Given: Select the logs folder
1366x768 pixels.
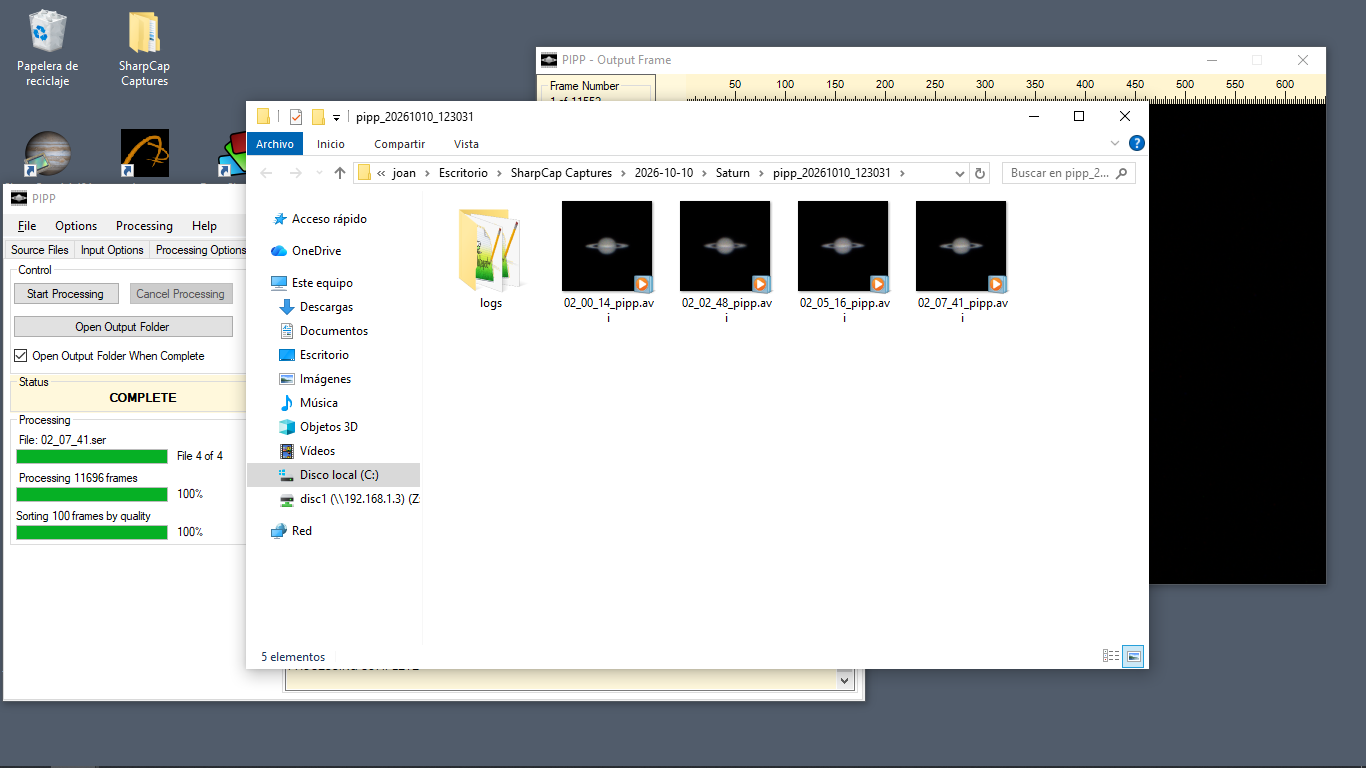Looking at the screenshot, I should [x=491, y=258].
